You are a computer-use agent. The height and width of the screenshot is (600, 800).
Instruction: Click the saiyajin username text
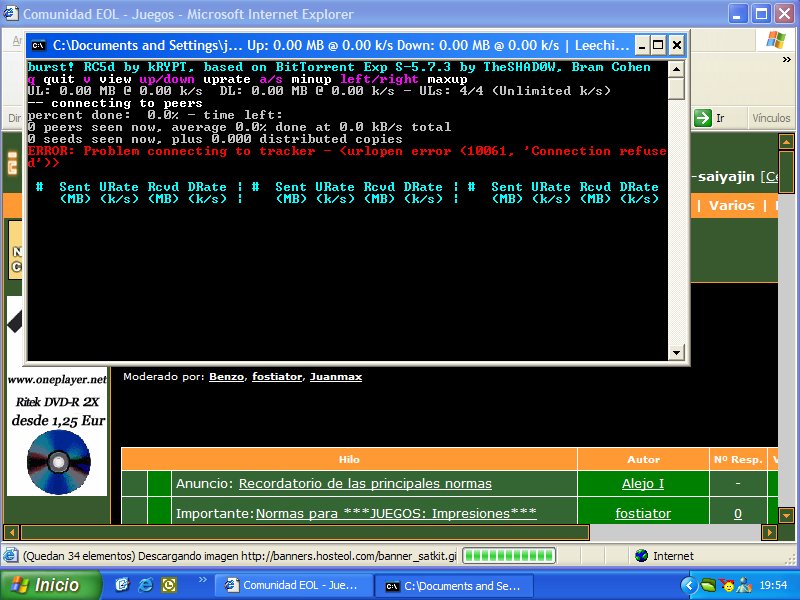[726, 177]
